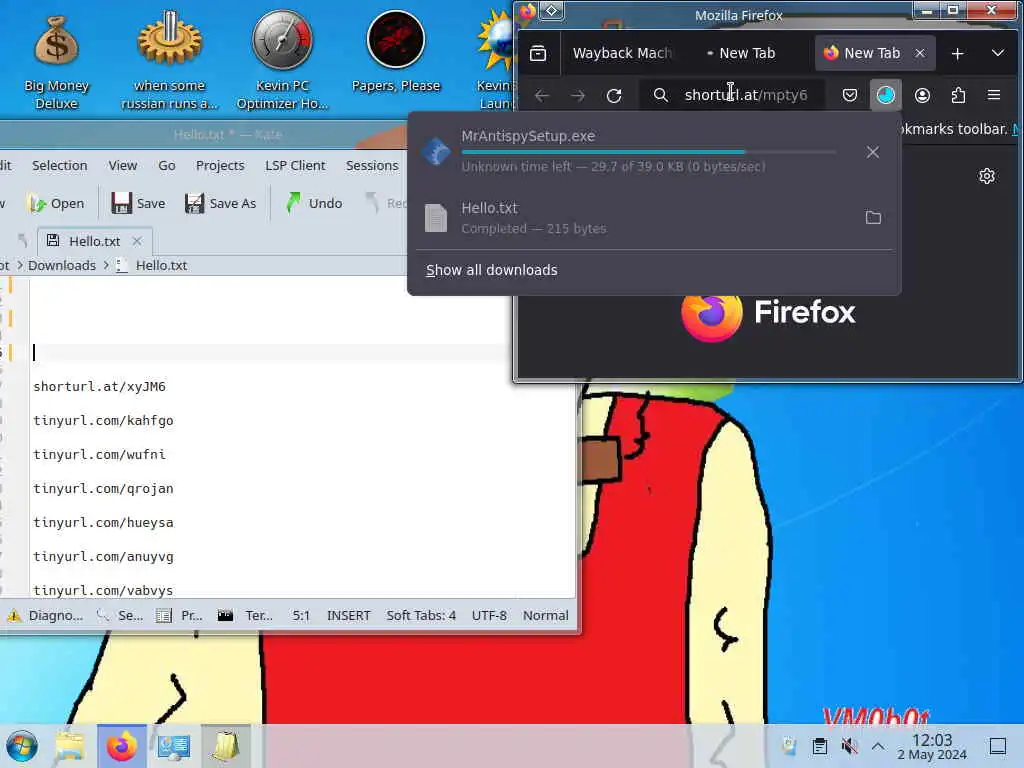Click the 5:1 cursor position indicator
This screenshot has height=768, width=1024.
click(301, 615)
